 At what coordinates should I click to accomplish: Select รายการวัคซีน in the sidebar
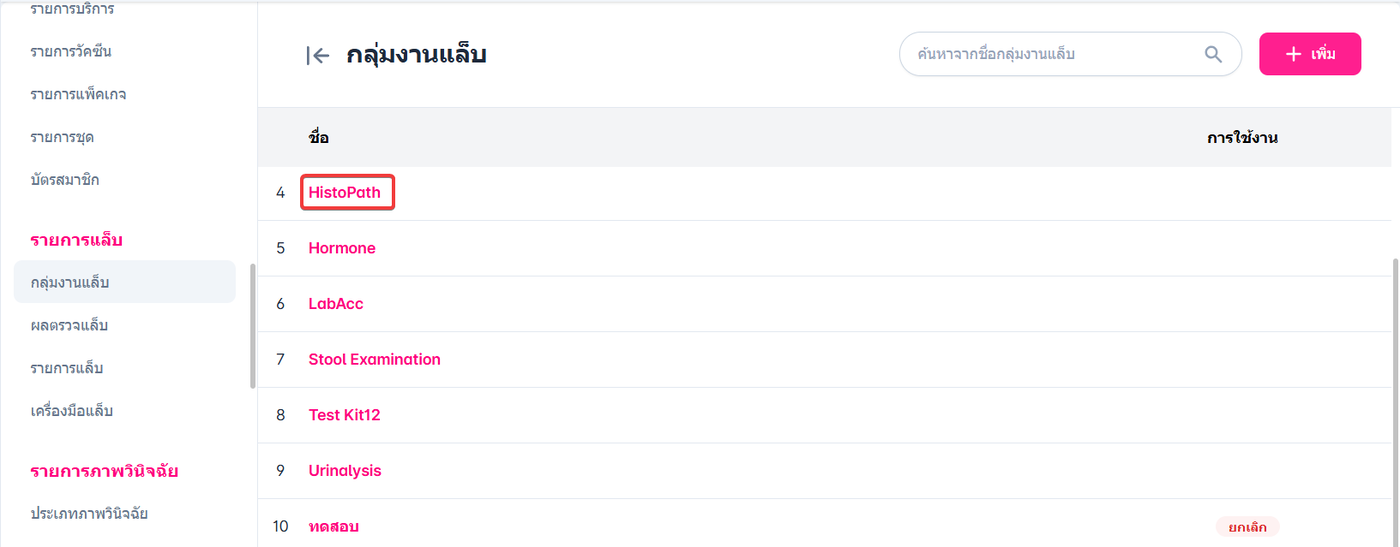[x=78, y=52]
